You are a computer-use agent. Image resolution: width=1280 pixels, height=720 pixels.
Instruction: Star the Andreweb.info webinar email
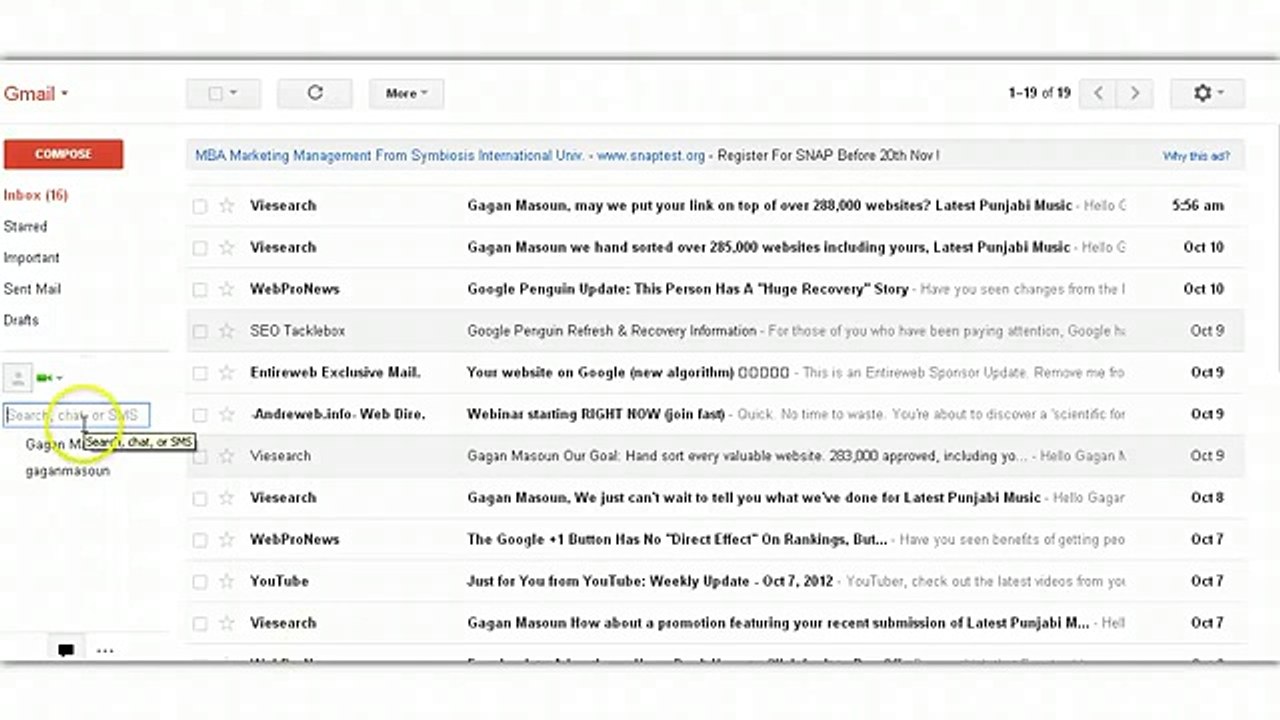pyautogui.click(x=227, y=414)
